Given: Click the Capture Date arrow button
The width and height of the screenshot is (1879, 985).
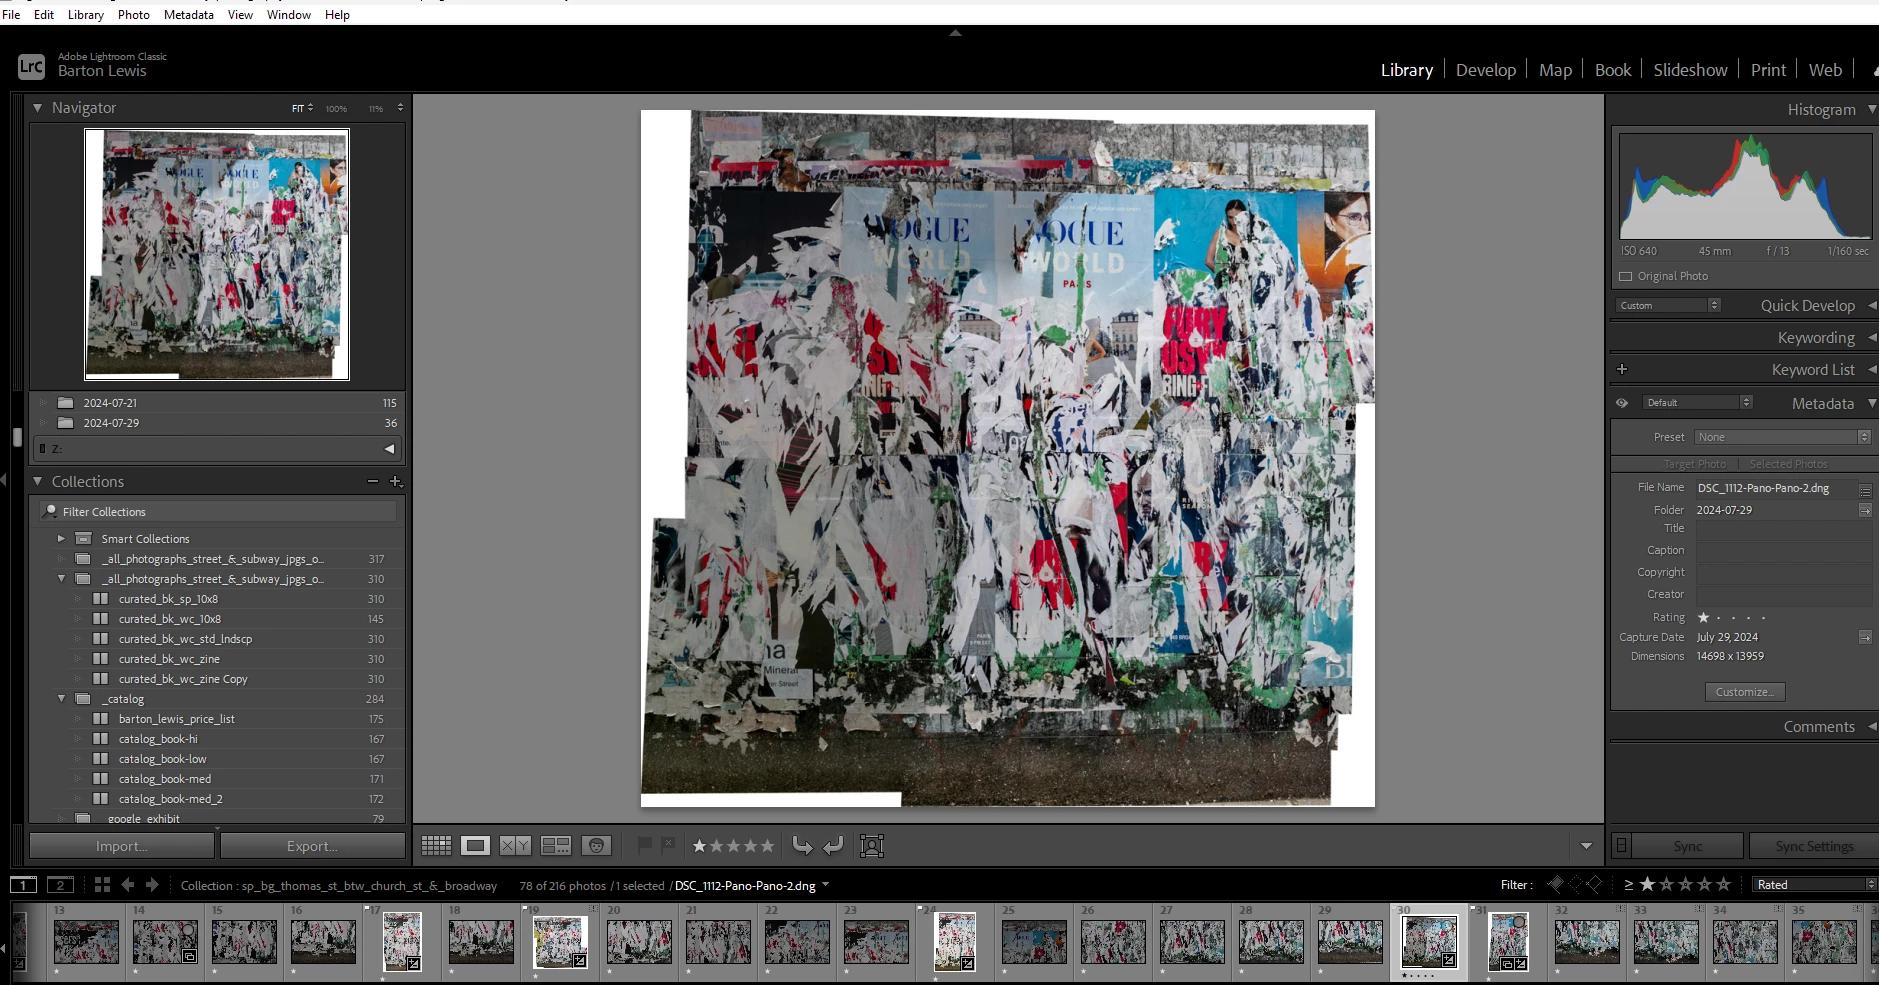Looking at the screenshot, I should pos(1865,637).
